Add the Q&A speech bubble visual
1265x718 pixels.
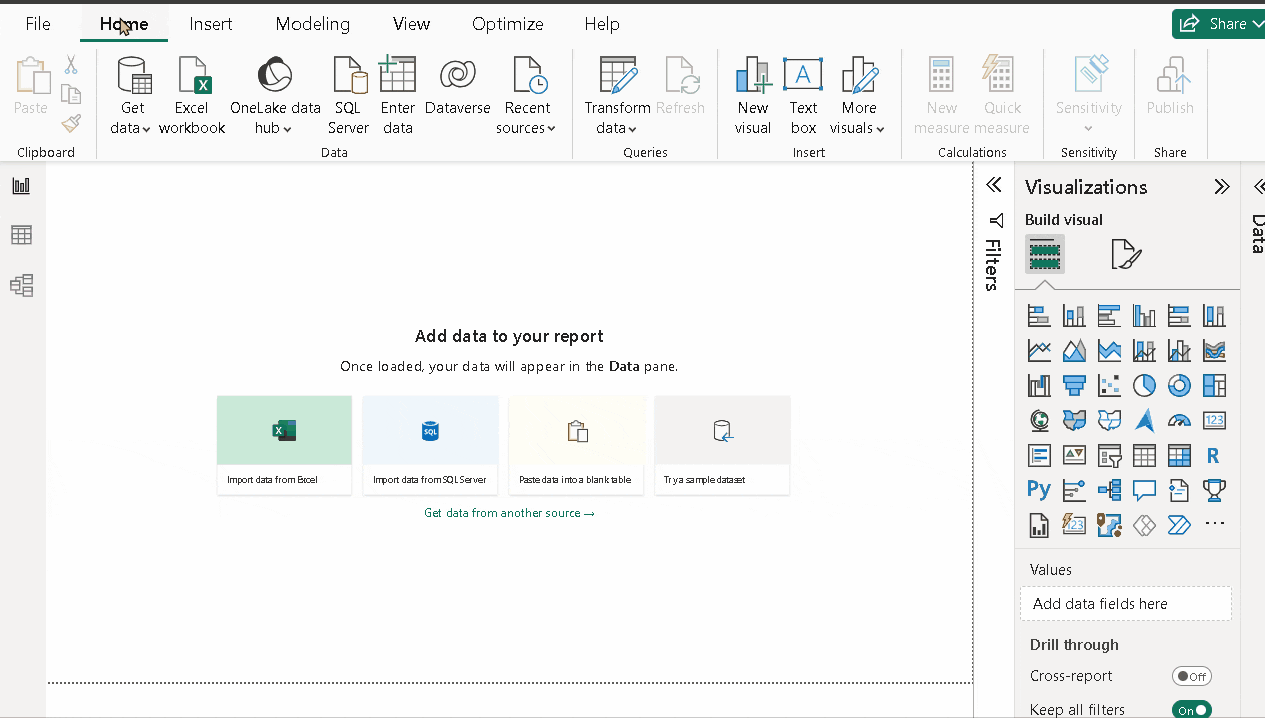coord(1144,490)
